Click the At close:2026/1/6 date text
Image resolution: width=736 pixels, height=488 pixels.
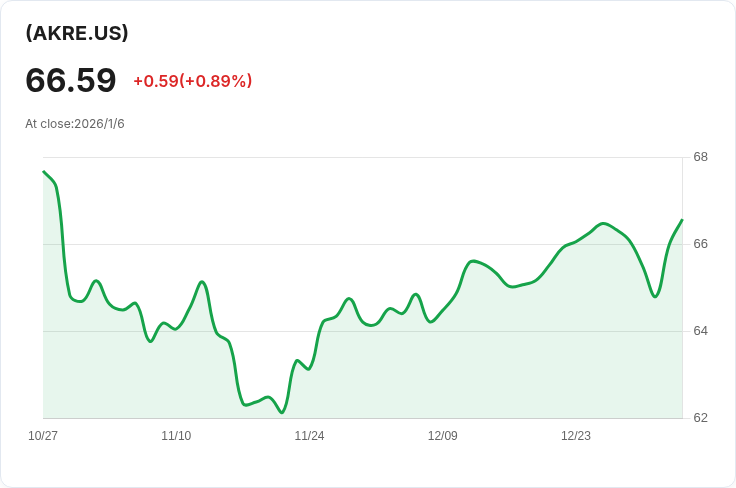(x=75, y=124)
